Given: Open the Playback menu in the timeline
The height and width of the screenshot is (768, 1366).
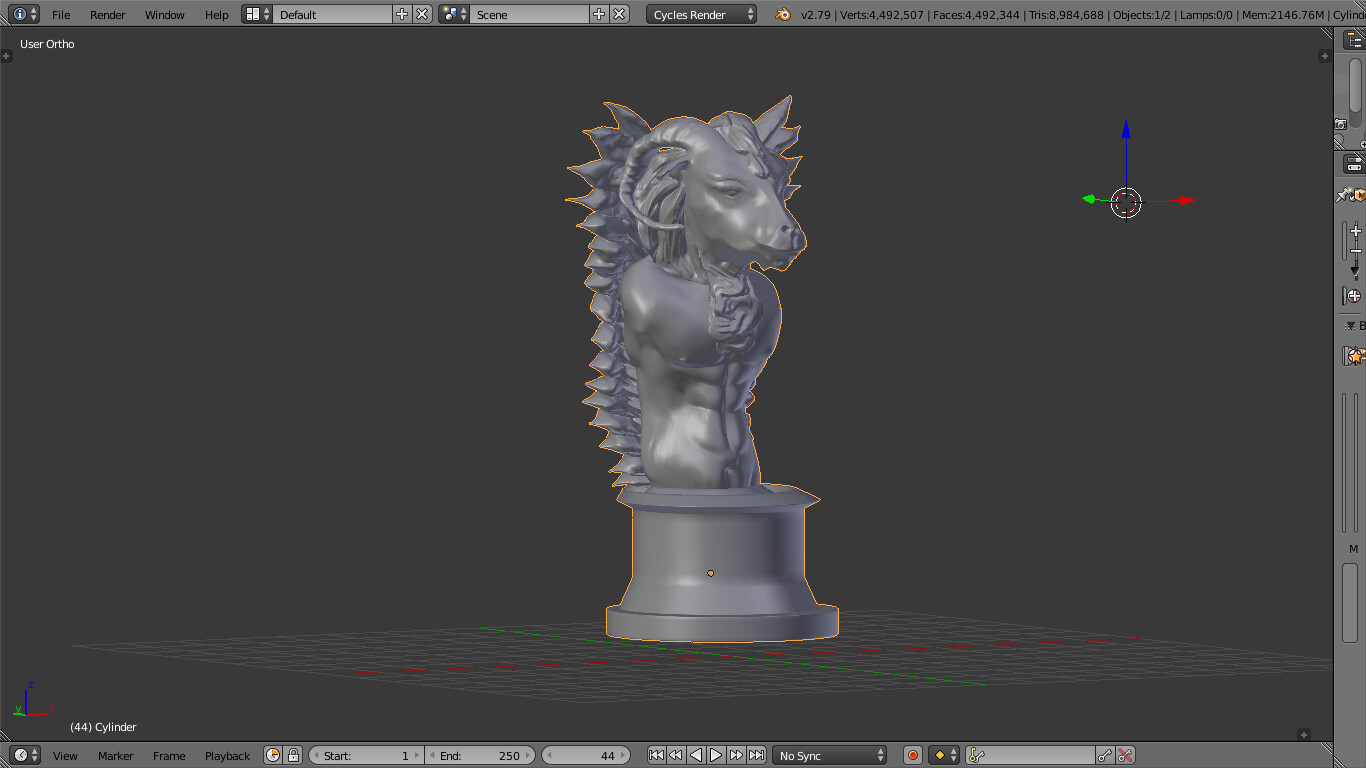Looking at the screenshot, I should [x=226, y=755].
